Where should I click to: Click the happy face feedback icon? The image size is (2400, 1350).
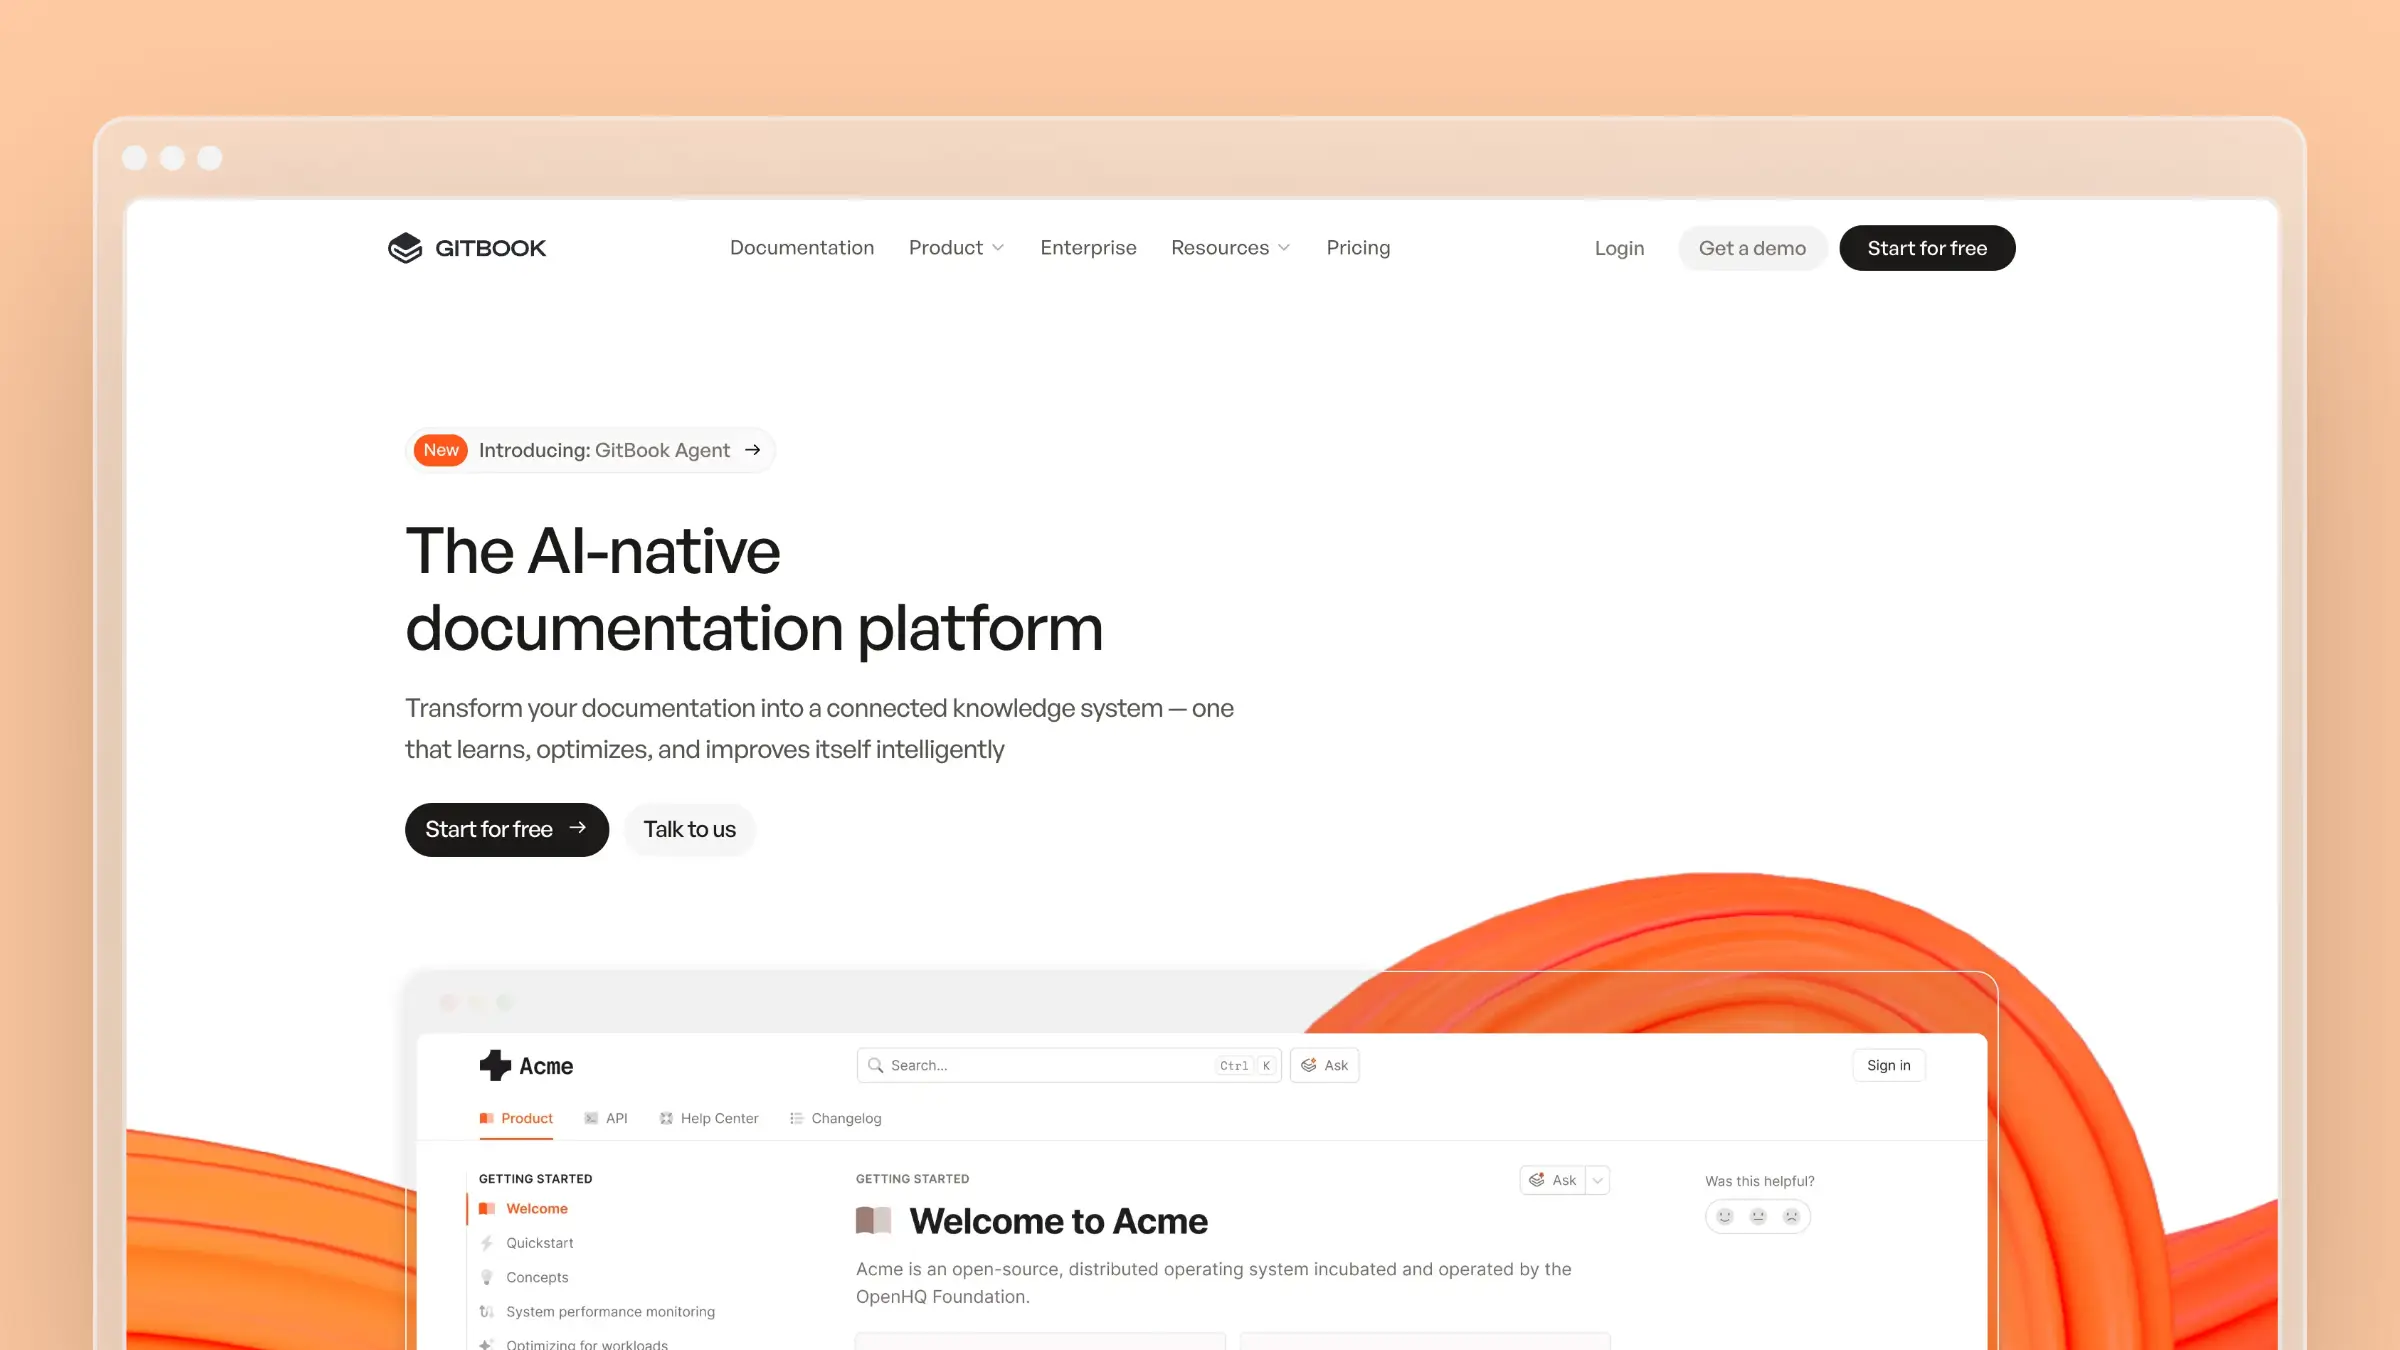click(x=1725, y=1216)
